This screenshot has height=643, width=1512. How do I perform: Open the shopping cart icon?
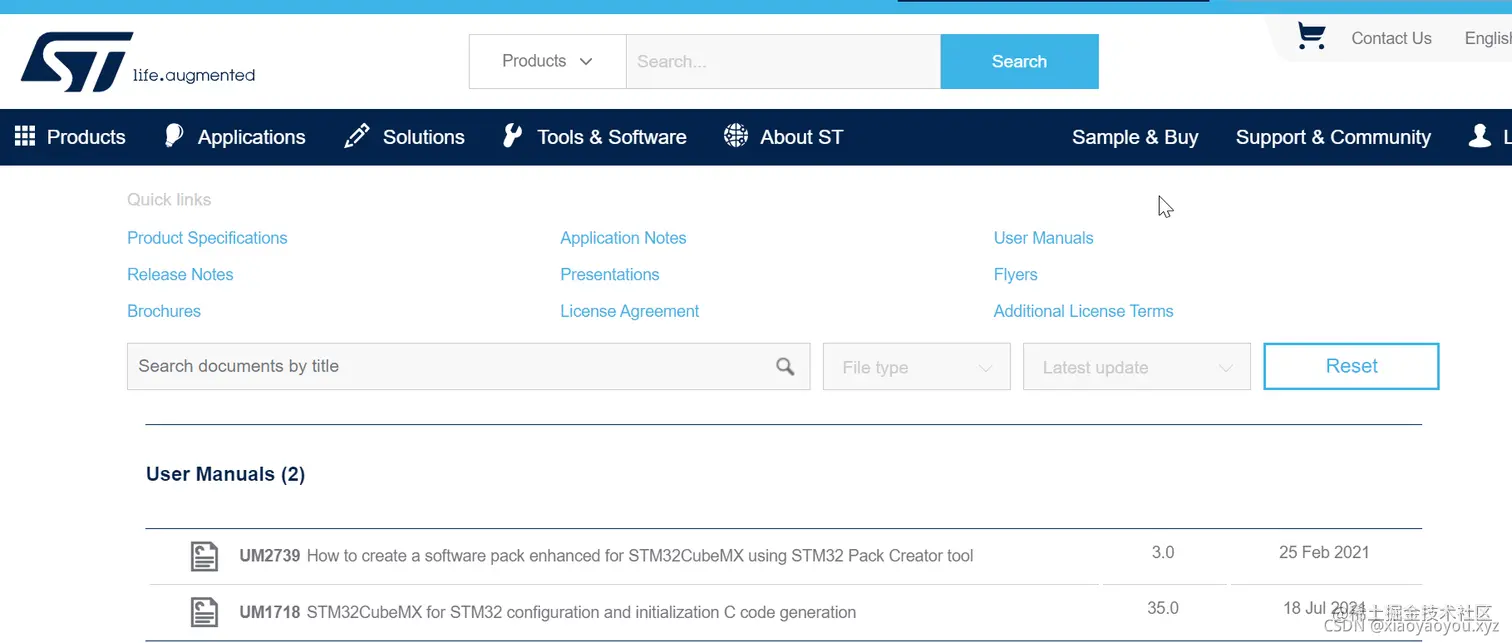point(1311,36)
